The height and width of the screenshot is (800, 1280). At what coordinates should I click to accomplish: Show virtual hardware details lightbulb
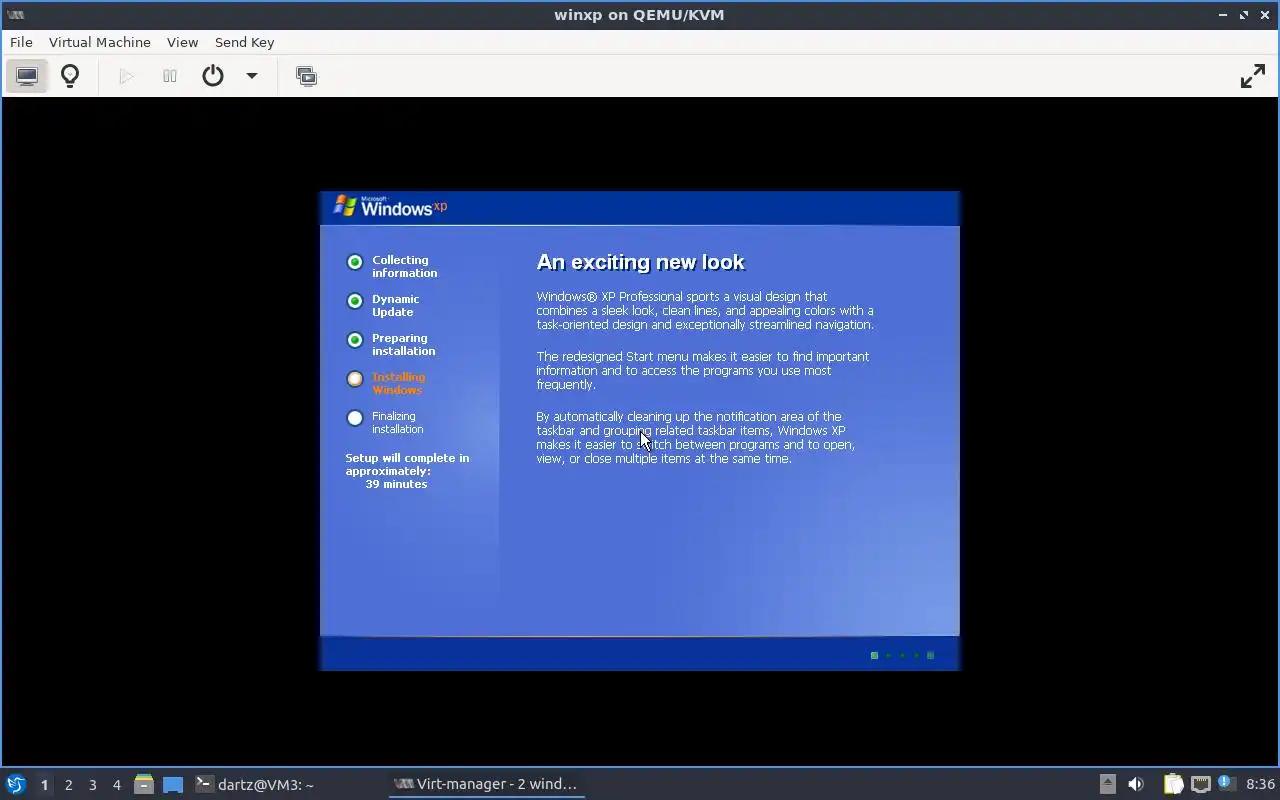pyautogui.click(x=70, y=76)
